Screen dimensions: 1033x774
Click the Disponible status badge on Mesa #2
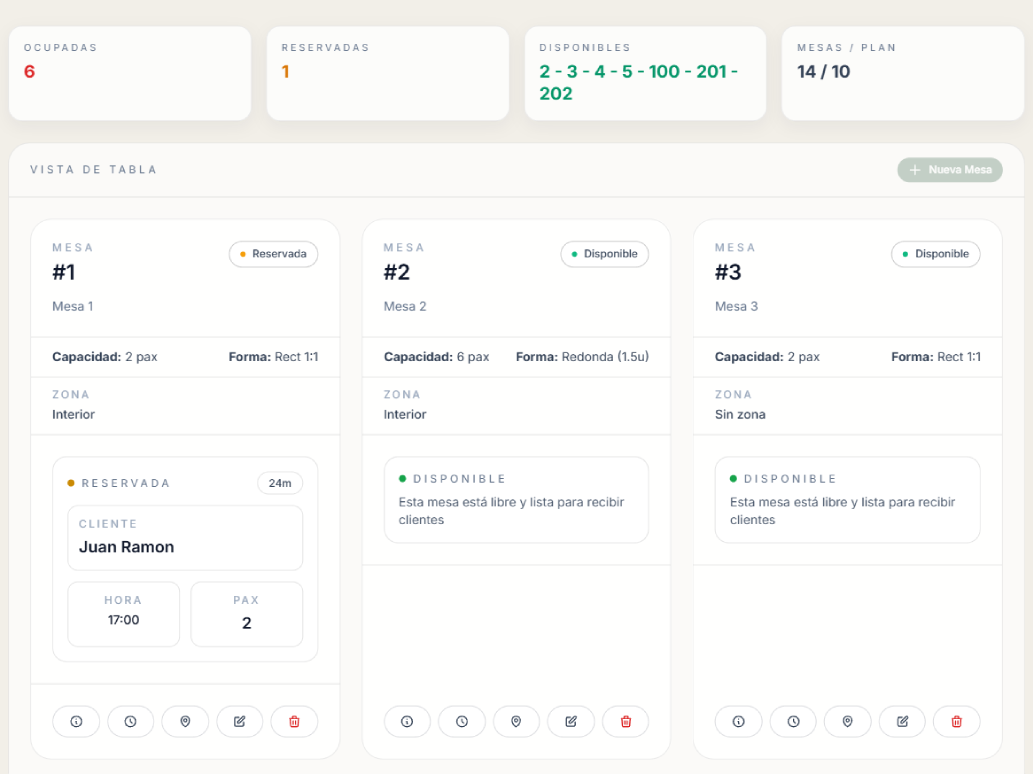[604, 254]
